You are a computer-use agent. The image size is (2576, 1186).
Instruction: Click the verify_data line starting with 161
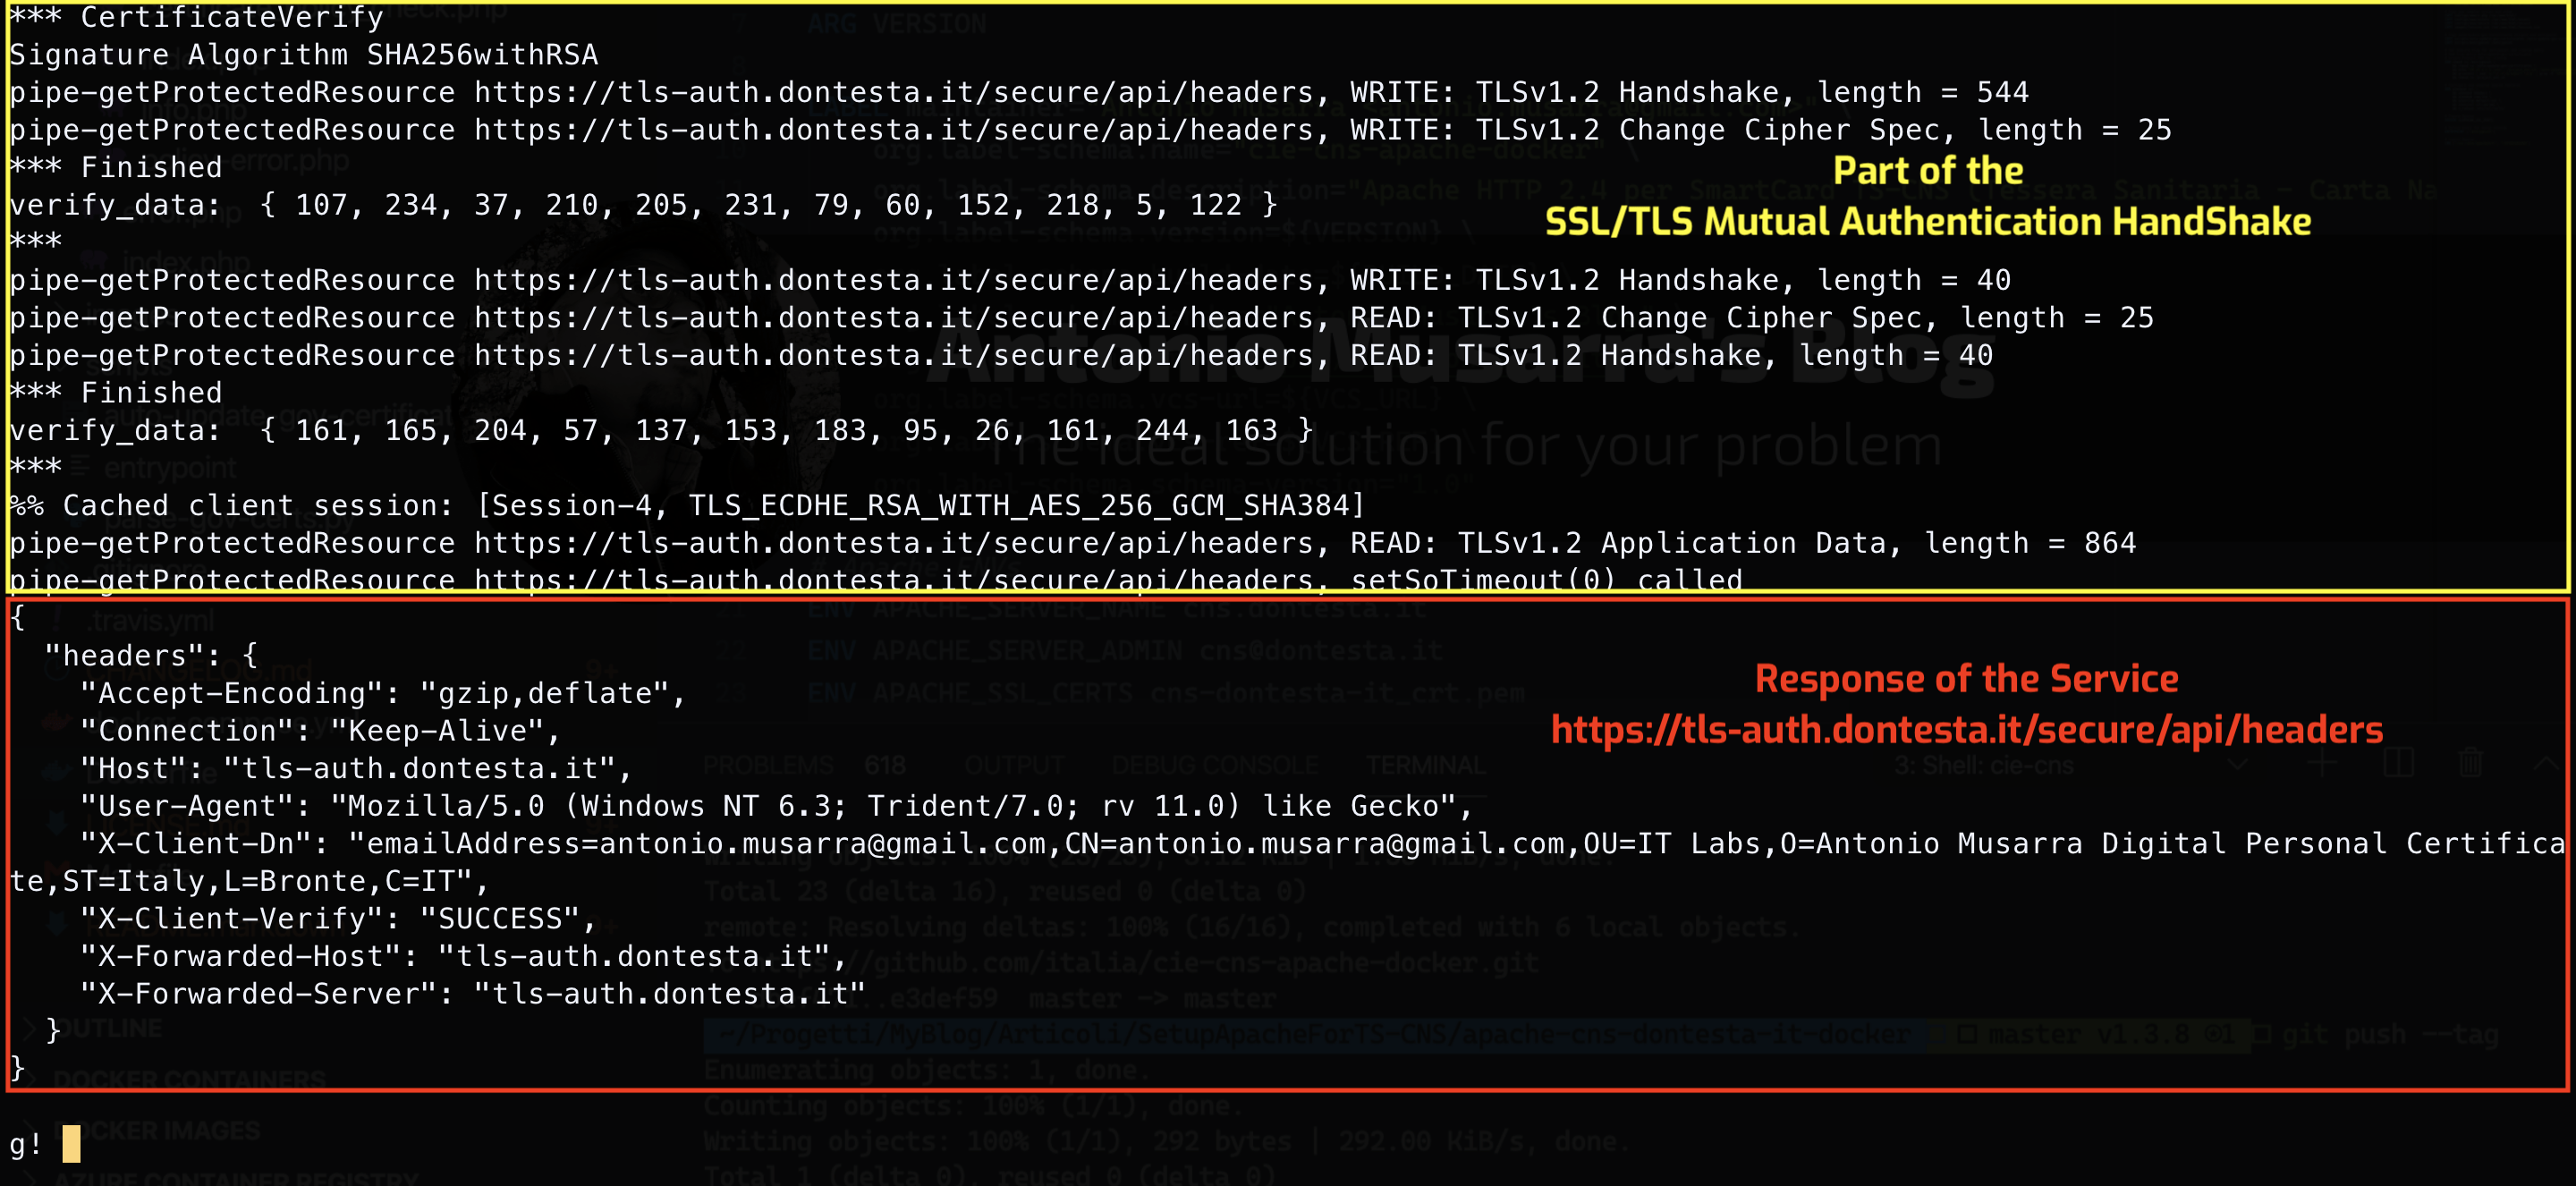click(x=661, y=430)
